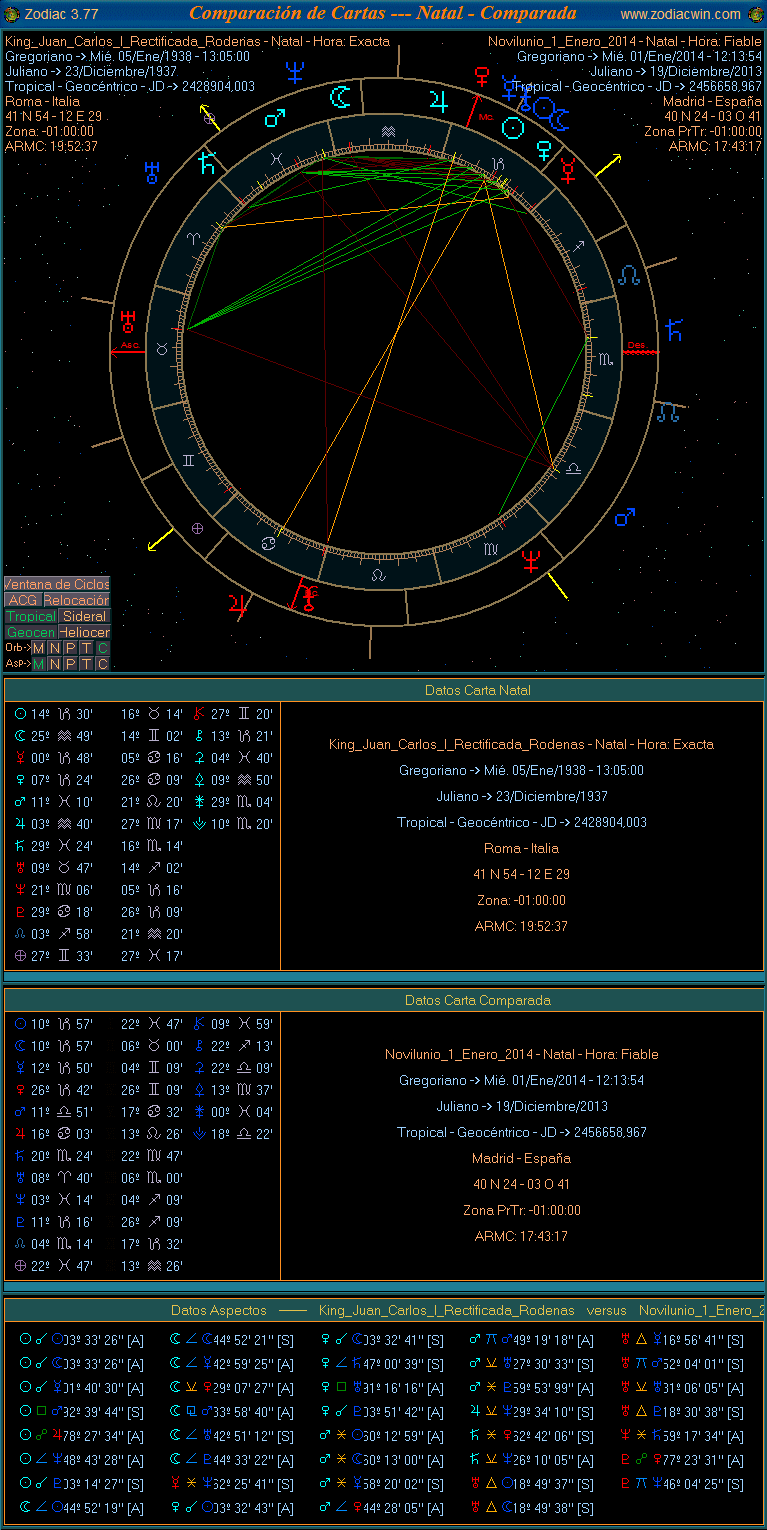Screen dimensions: 767x1530
Task: Click 'ARMC: 19:52:37' in the chart's top-left corner
Action: (51, 146)
